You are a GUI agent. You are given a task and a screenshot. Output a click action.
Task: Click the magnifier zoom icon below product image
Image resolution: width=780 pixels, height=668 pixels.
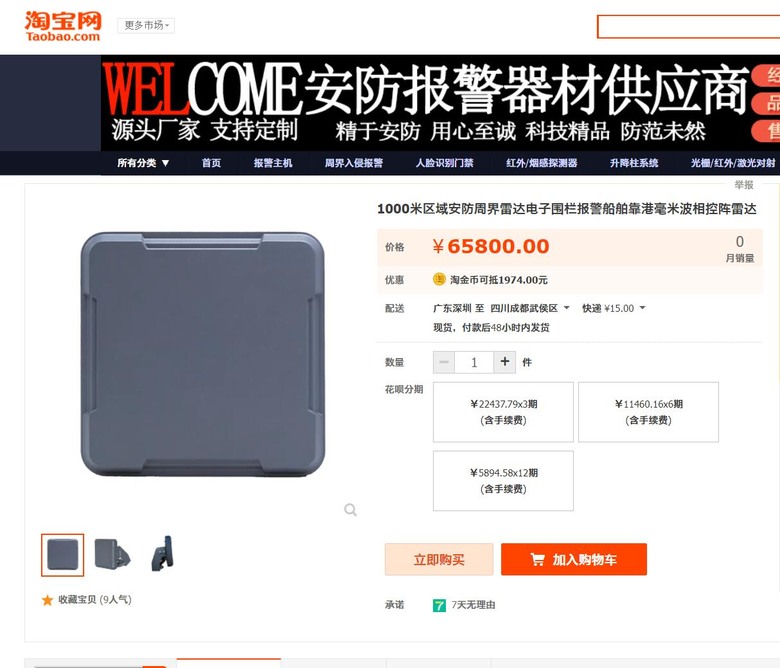350,510
